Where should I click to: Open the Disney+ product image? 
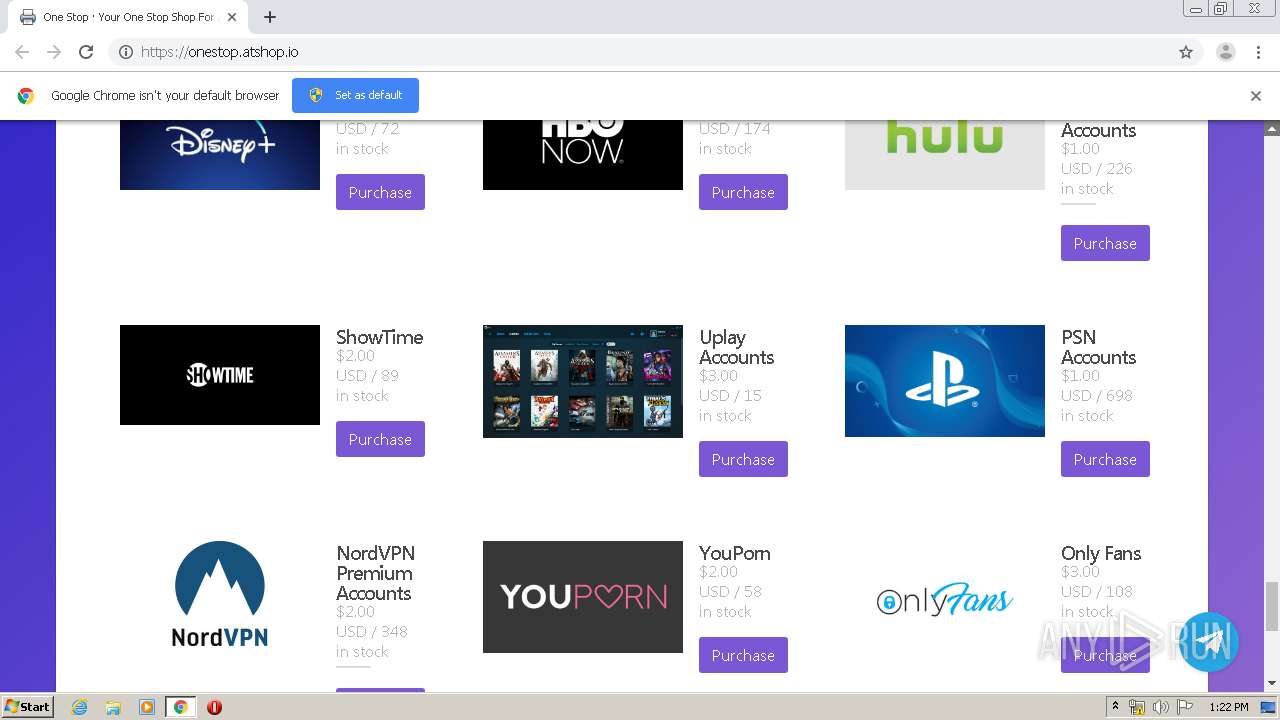click(220, 155)
